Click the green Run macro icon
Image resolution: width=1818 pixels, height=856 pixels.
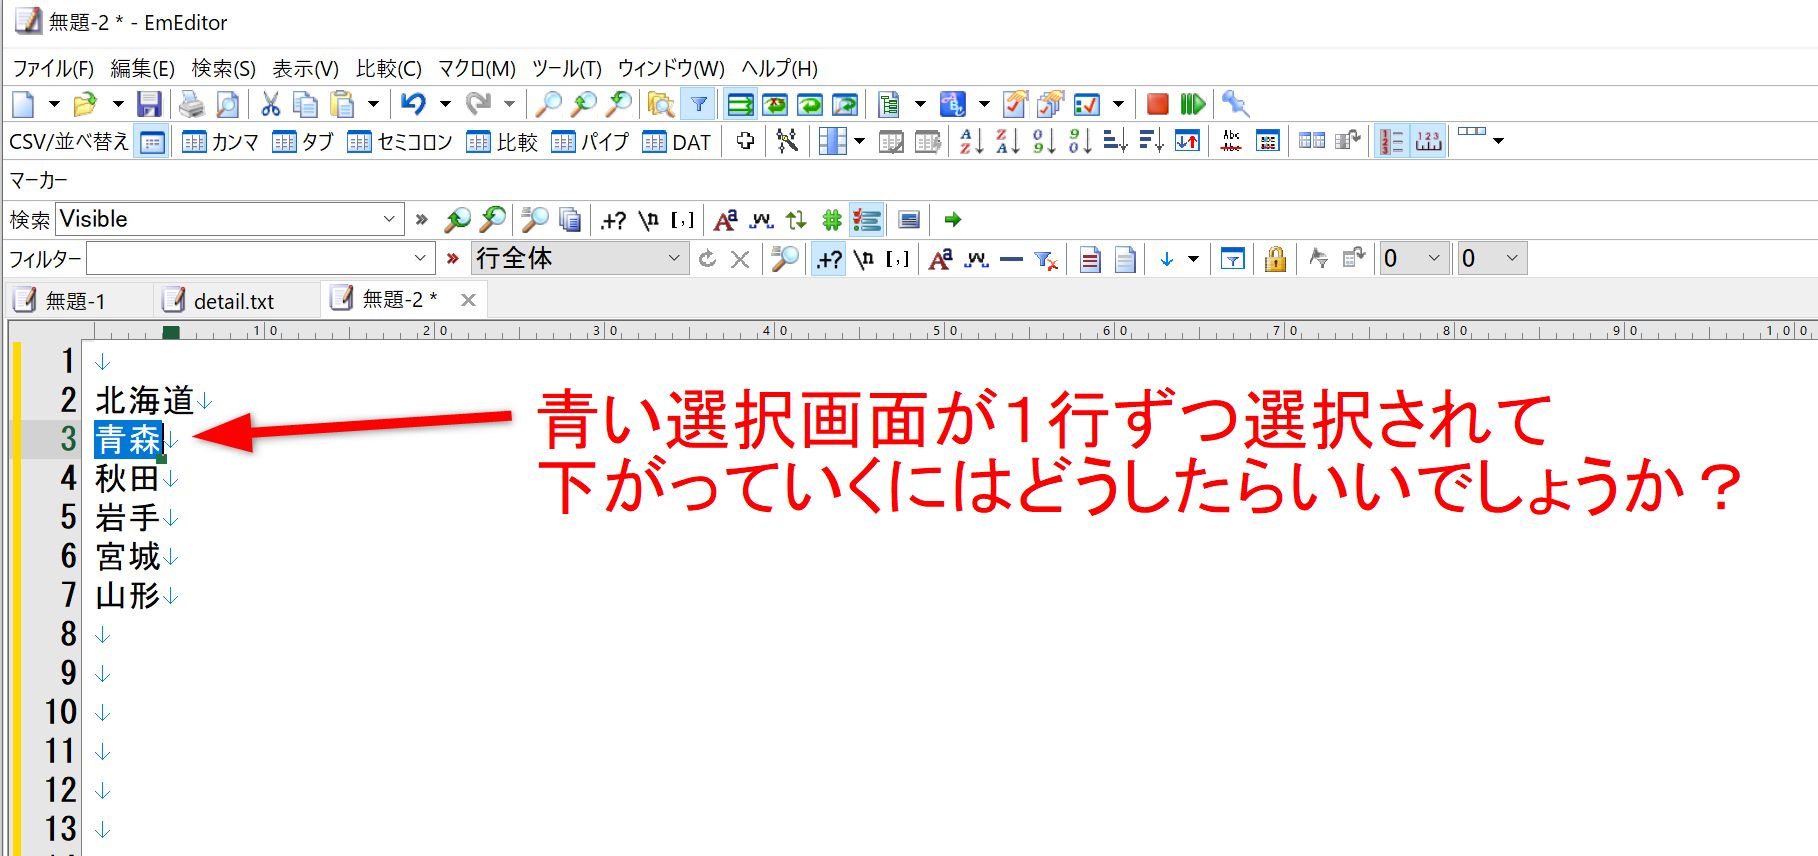1192,104
